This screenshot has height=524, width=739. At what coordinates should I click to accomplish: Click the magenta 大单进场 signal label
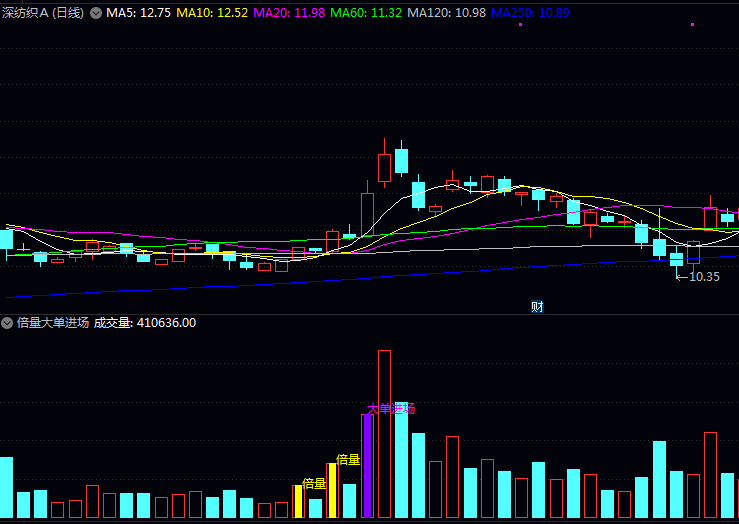point(390,408)
